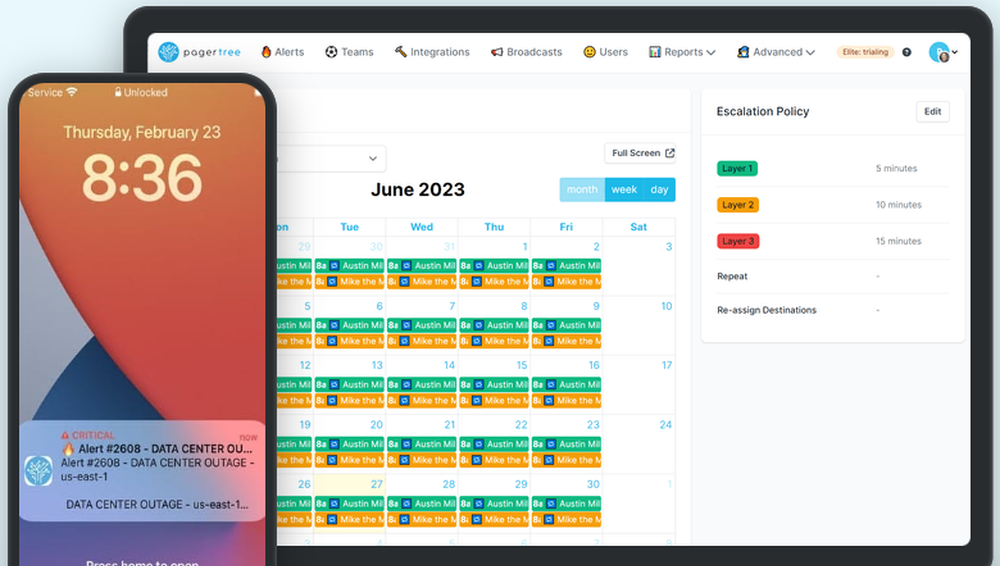Viewport: 1000px width, 566px height.
Task: Open the Mike the M shift on Thursday June 22
Action: point(494,460)
